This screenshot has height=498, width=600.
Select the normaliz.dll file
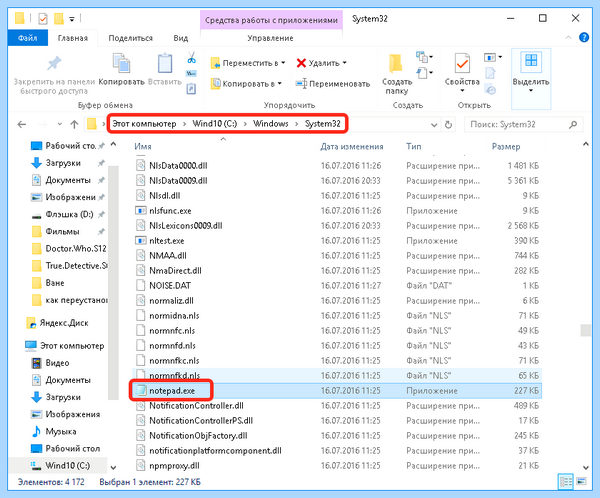pos(337,300)
